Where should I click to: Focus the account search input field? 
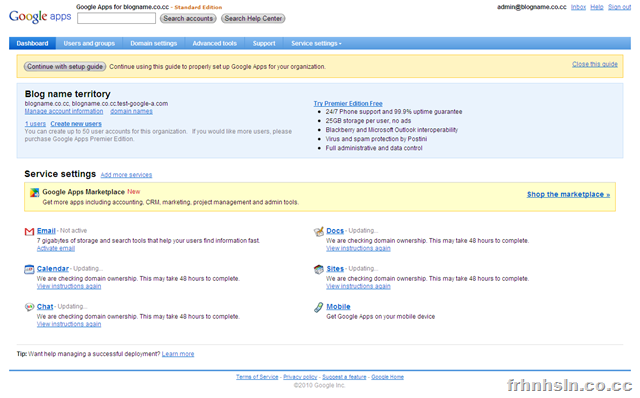(116, 18)
